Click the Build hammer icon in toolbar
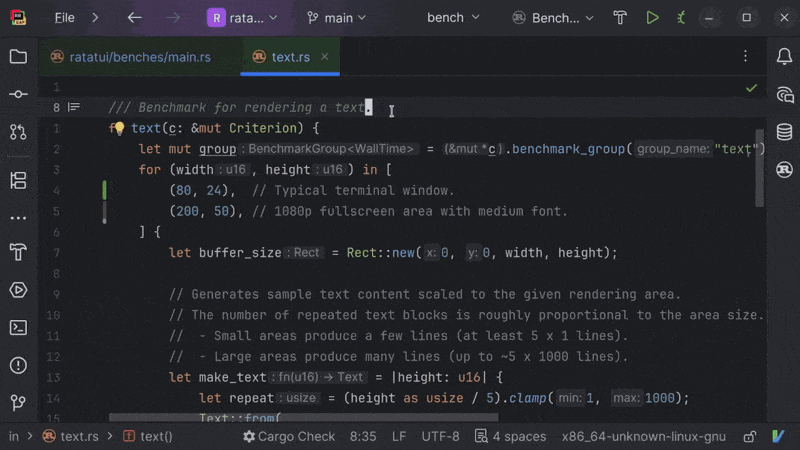Image resolution: width=800 pixels, height=450 pixels. point(620,18)
